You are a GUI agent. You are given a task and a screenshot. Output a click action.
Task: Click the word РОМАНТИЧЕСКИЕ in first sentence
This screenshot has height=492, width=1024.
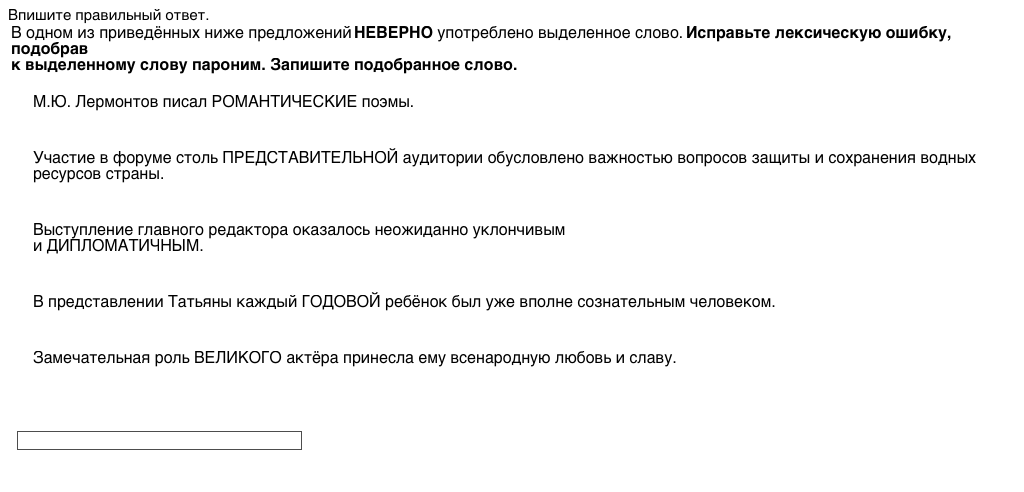click(x=284, y=102)
